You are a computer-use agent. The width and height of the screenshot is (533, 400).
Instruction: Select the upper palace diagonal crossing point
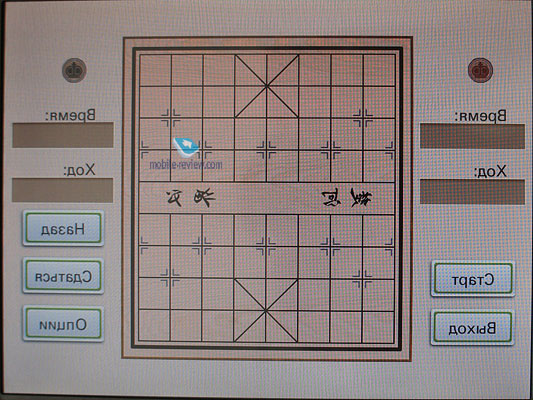[x=267, y=86]
